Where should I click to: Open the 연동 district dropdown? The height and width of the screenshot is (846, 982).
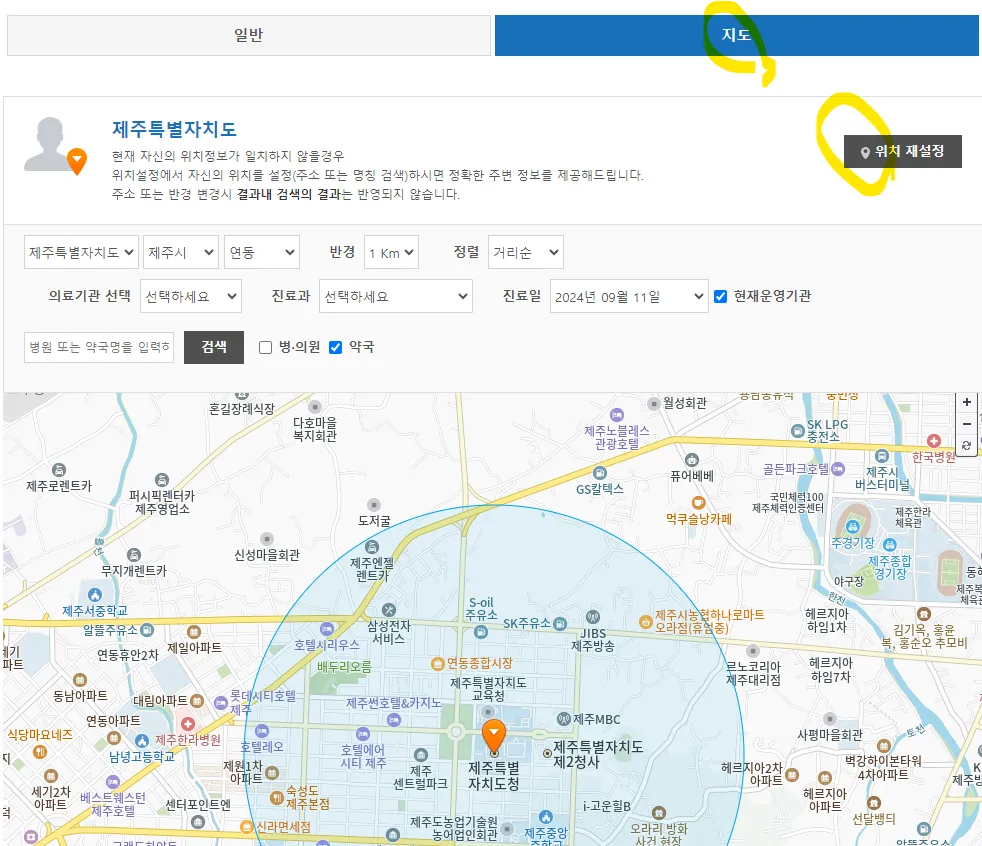click(x=261, y=252)
